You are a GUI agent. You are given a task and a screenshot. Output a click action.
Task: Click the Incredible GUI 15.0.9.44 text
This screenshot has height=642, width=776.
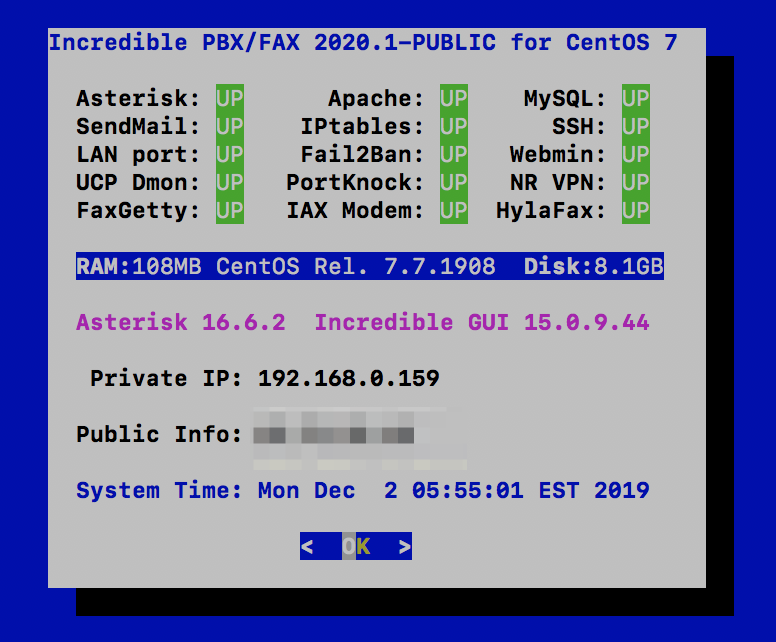pos(482,322)
